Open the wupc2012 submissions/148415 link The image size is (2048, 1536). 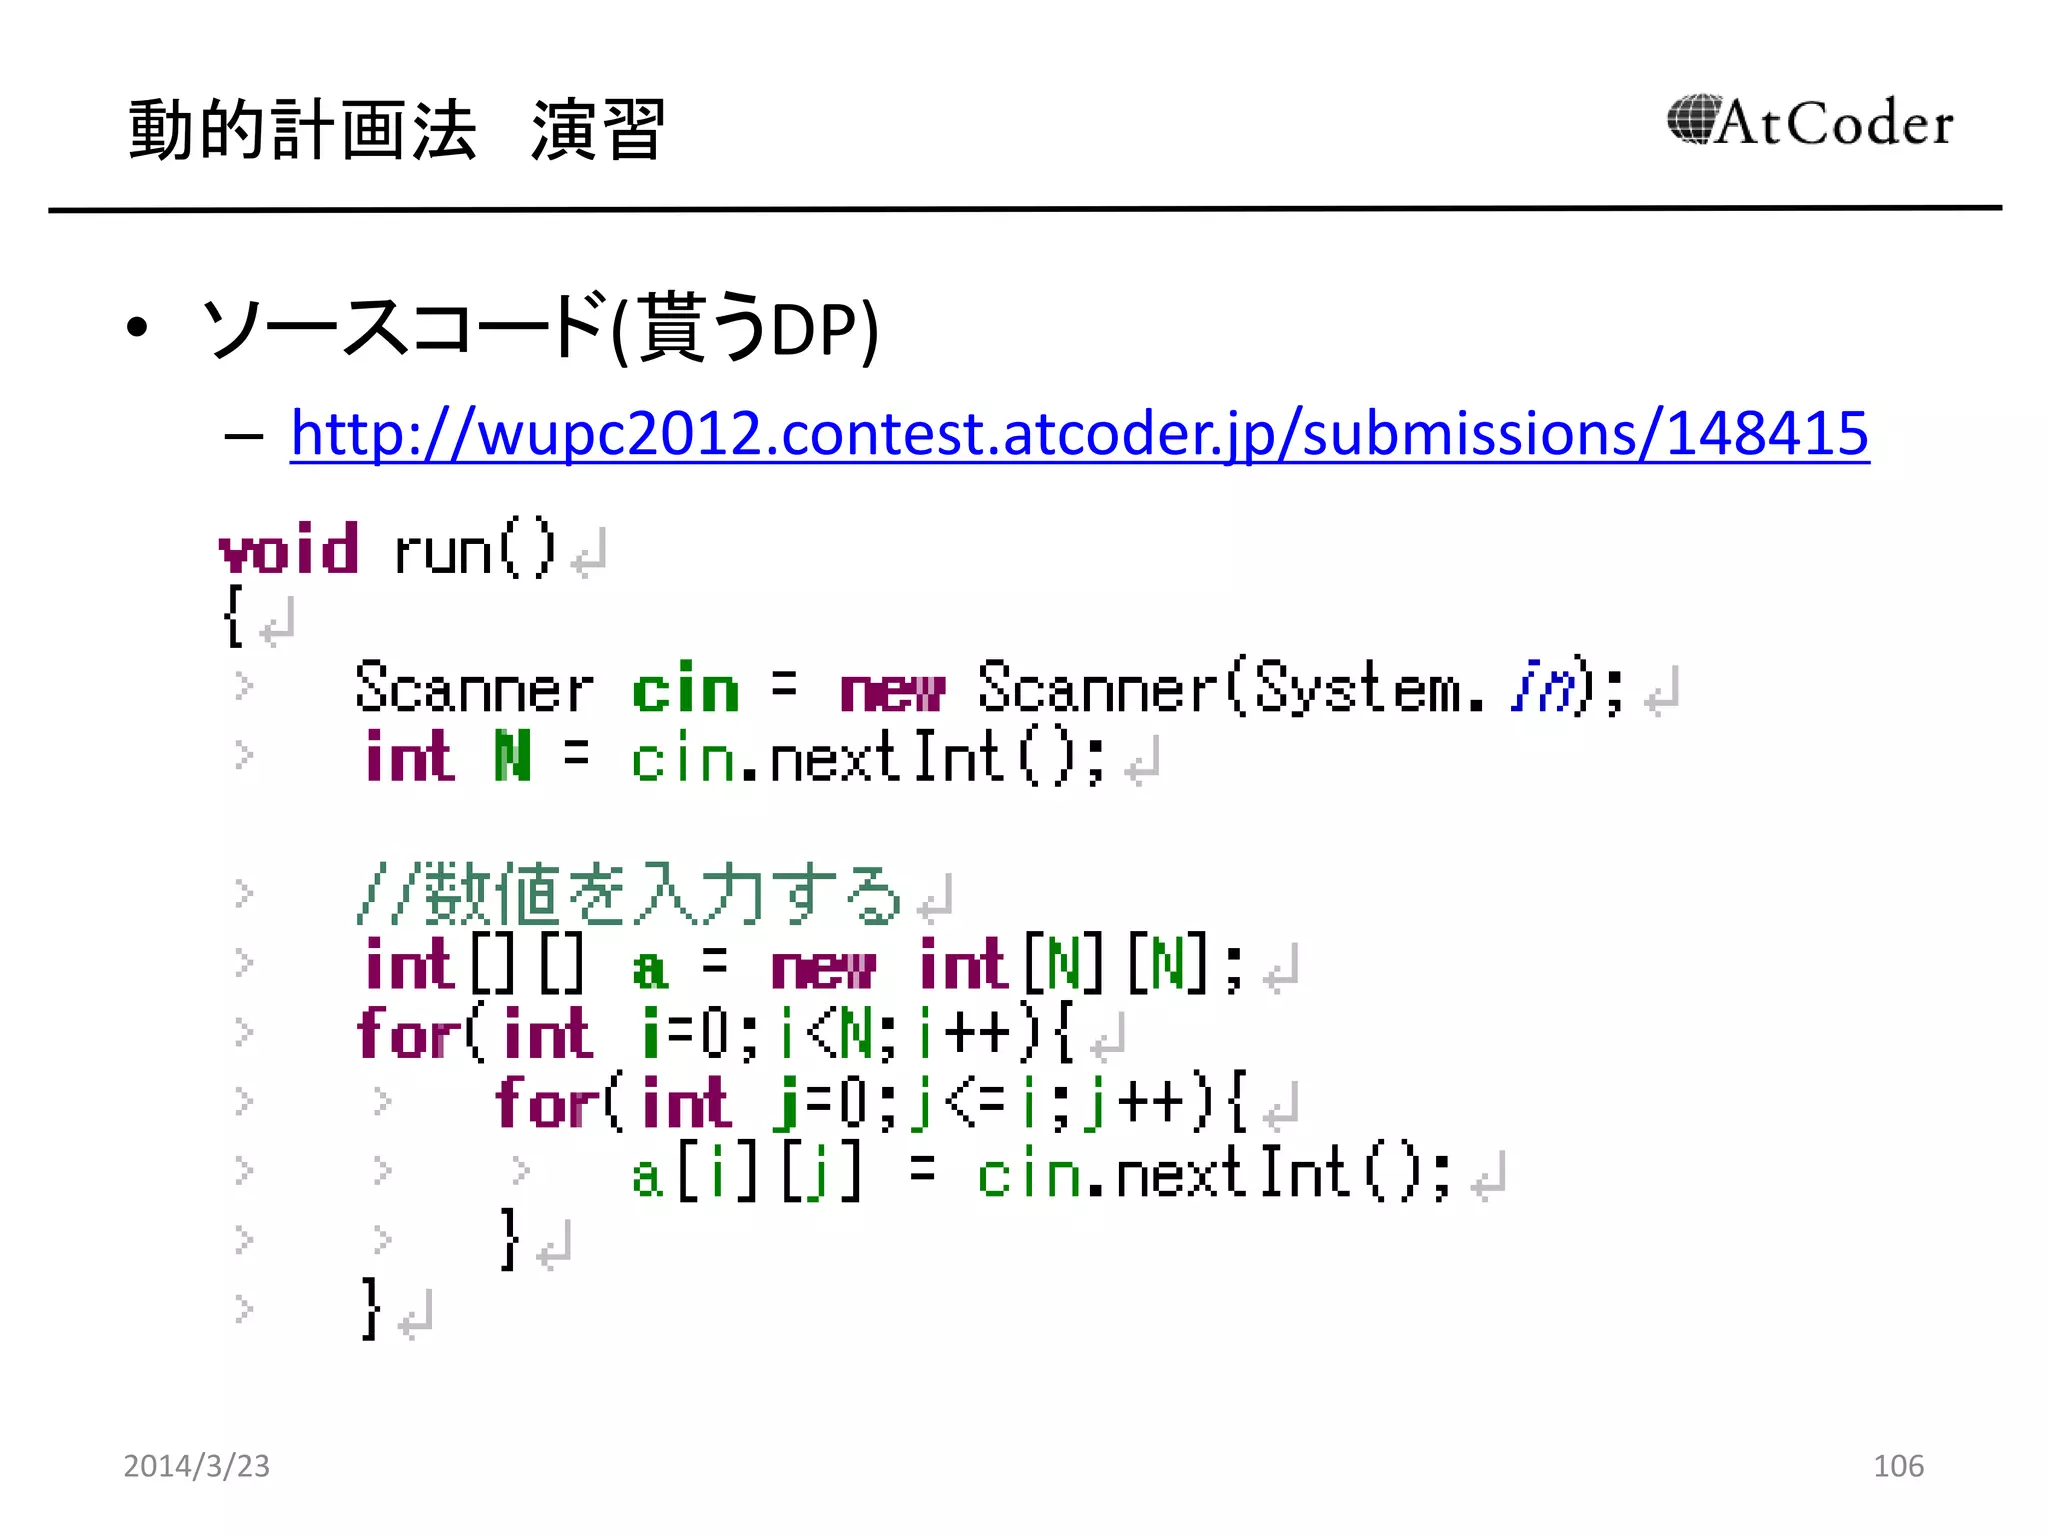click(x=1079, y=434)
